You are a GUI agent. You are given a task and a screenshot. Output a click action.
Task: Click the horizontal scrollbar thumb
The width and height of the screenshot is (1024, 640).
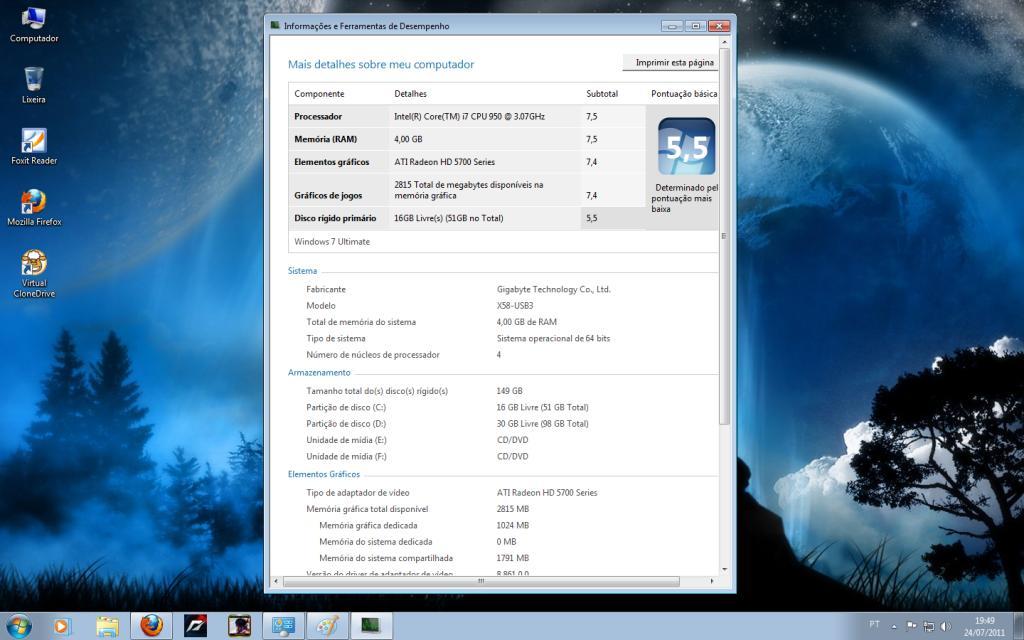tap(481, 581)
